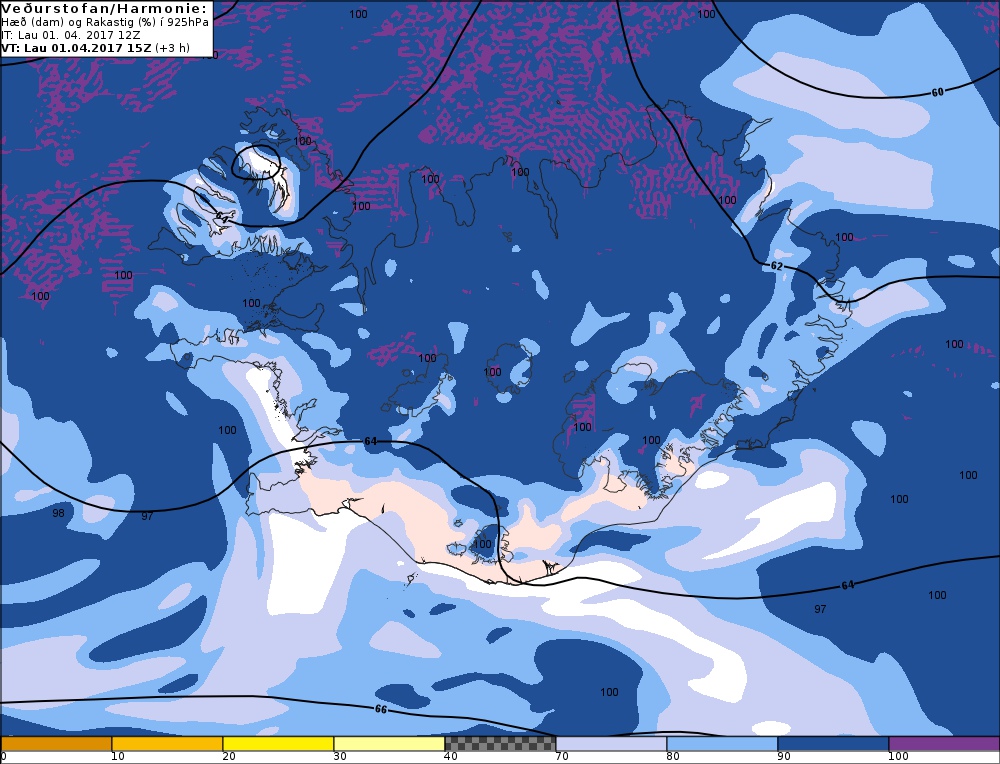Click the '66' contour label
The height and width of the screenshot is (764, 1000).
381,709
